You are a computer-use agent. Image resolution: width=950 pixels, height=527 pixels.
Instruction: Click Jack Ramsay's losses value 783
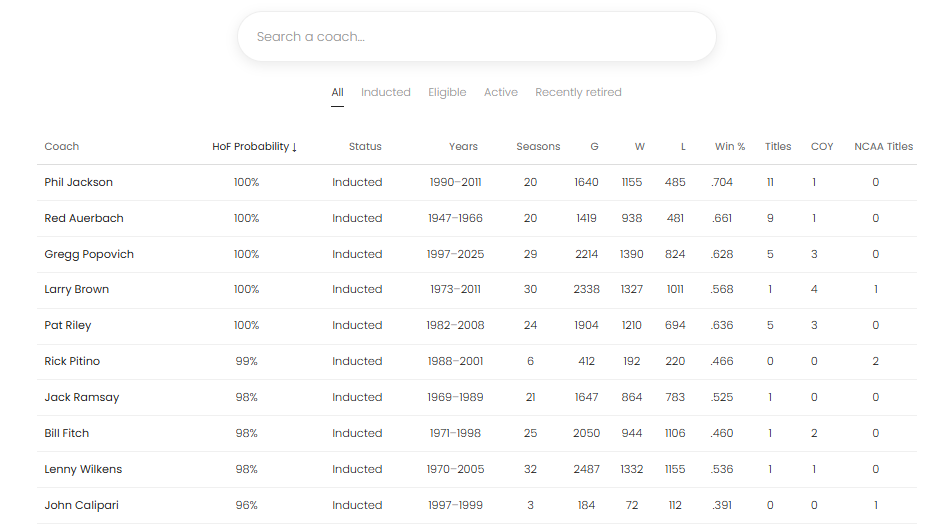point(675,397)
